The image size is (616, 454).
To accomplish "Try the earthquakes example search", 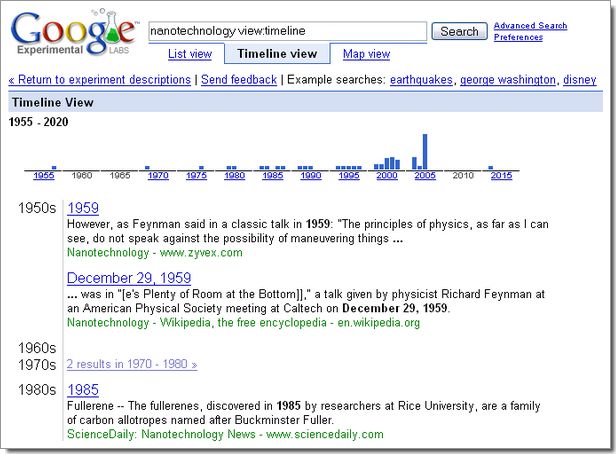I will coord(421,80).
